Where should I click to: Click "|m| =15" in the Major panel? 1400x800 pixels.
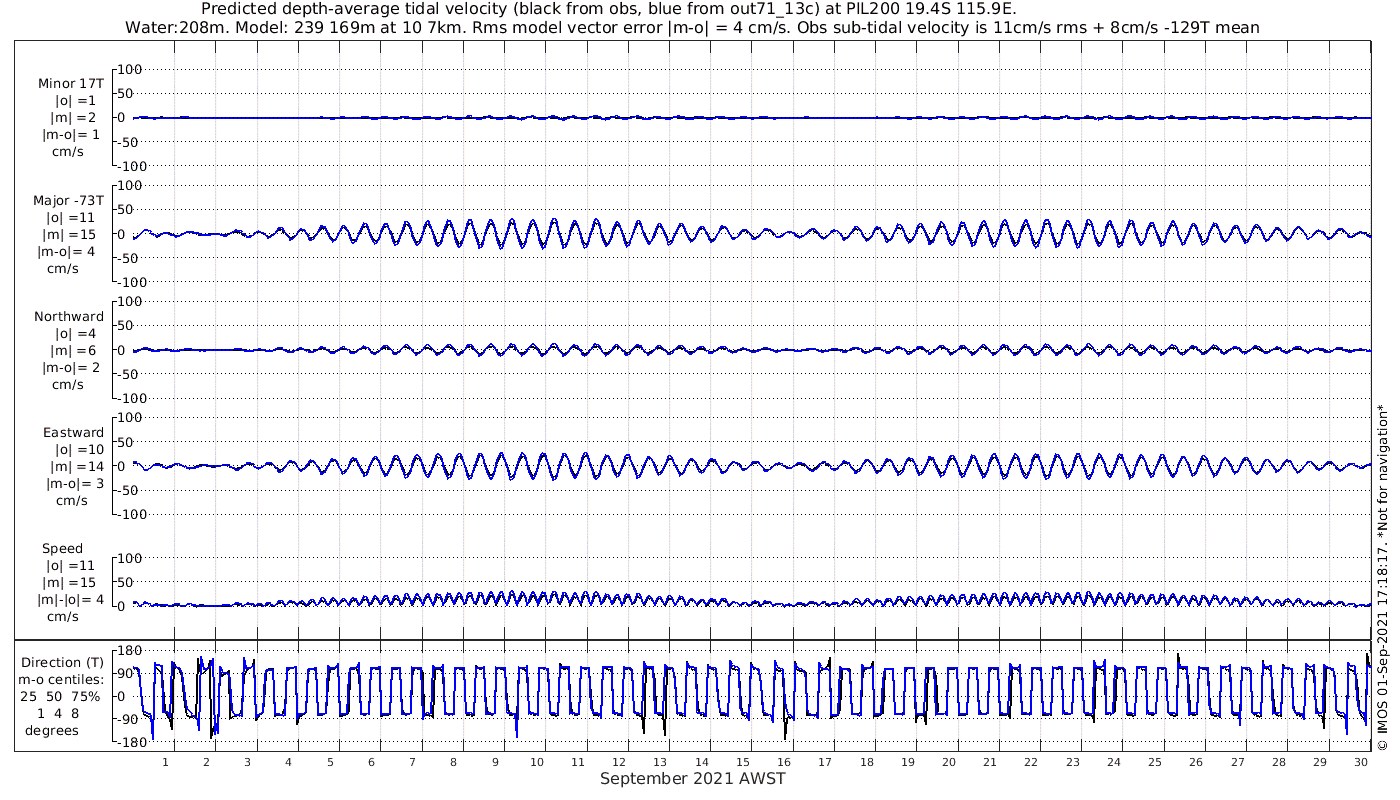[x=69, y=235]
